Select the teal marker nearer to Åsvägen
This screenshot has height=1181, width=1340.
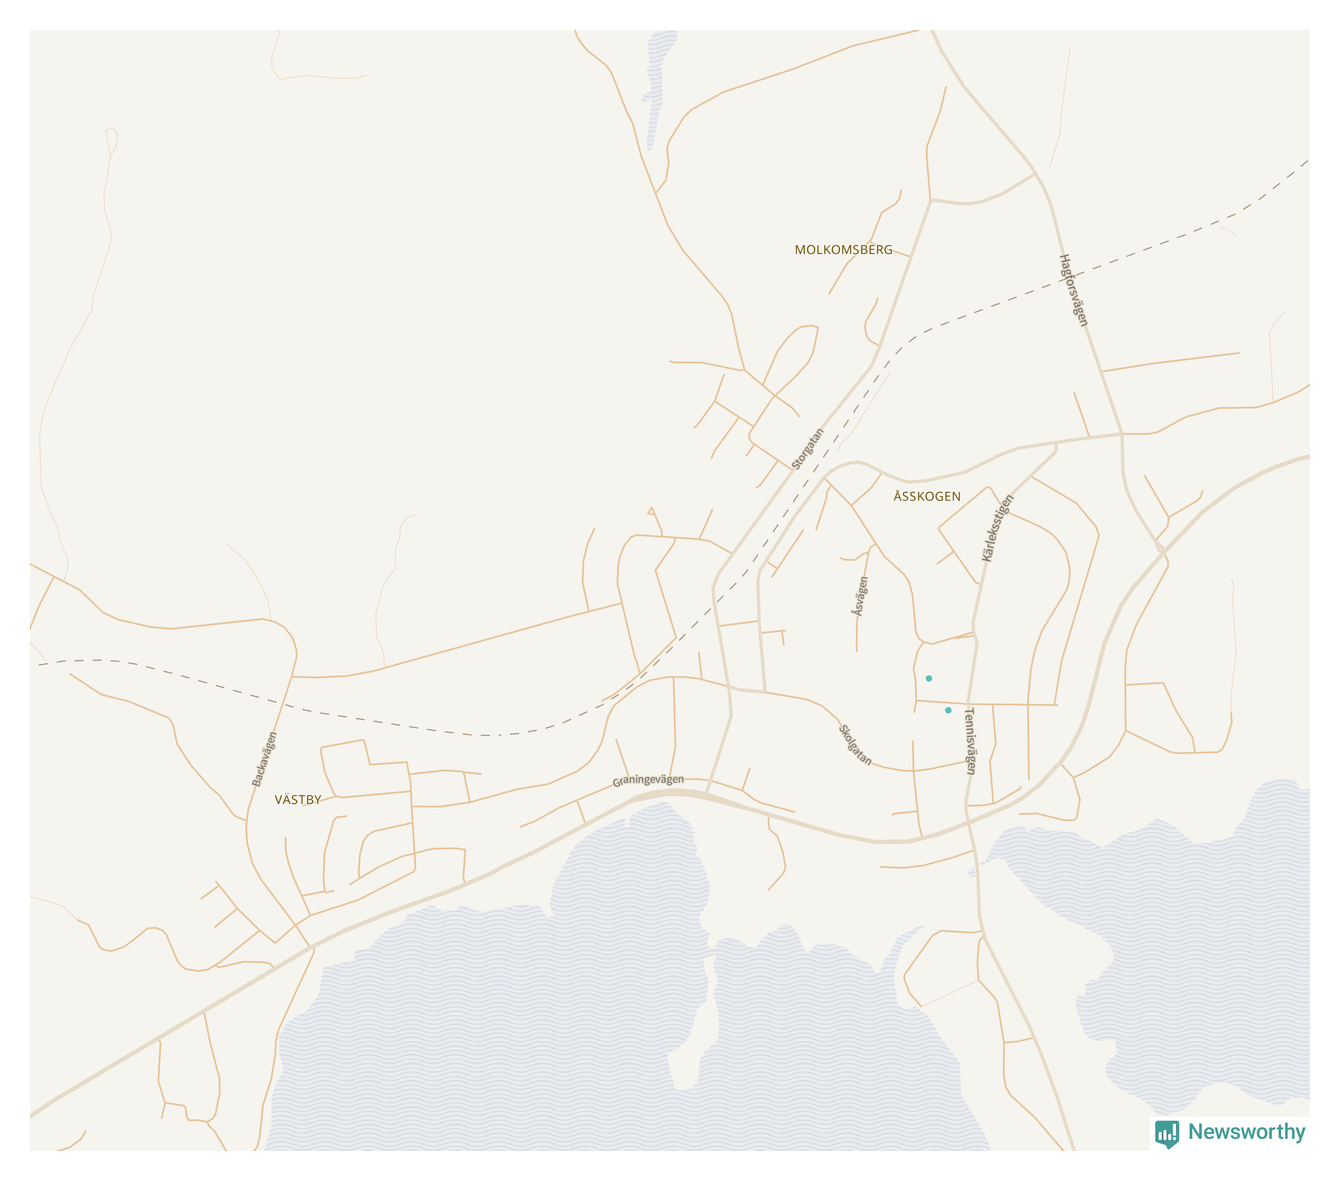point(929,678)
